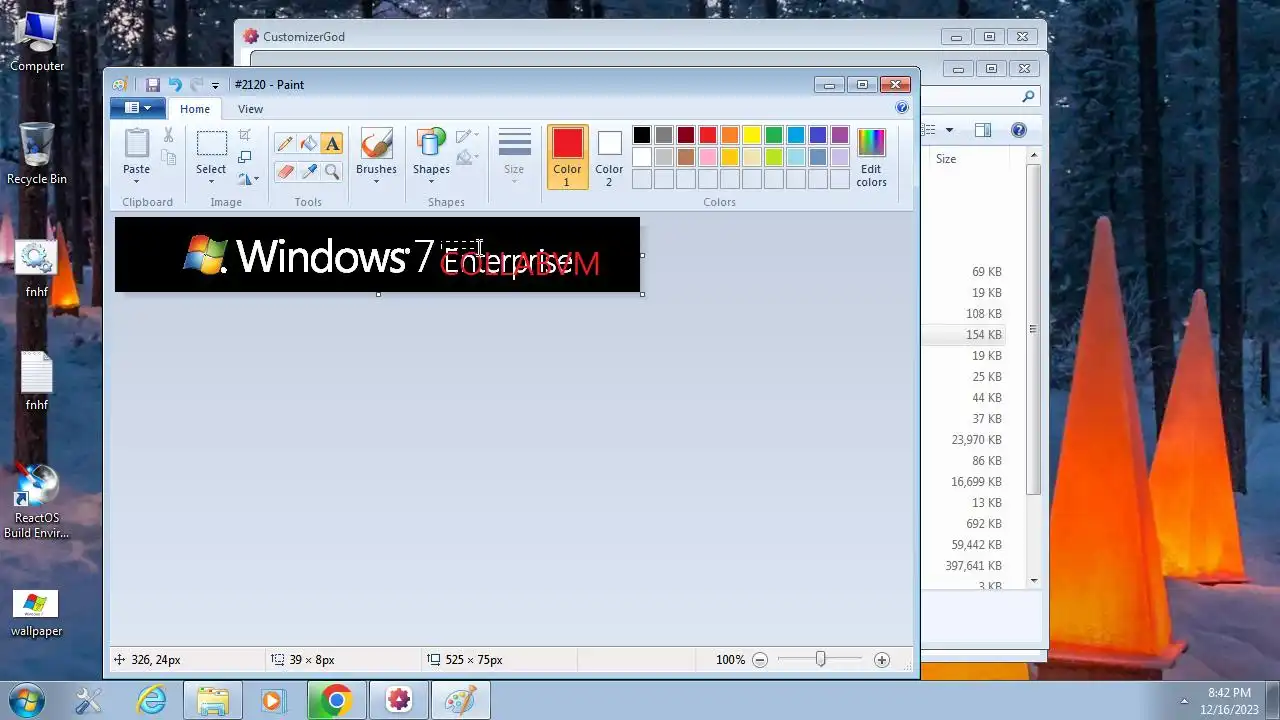Click the Crop icon in Image group
1280x720 pixels.
click(x=245, y=135)
